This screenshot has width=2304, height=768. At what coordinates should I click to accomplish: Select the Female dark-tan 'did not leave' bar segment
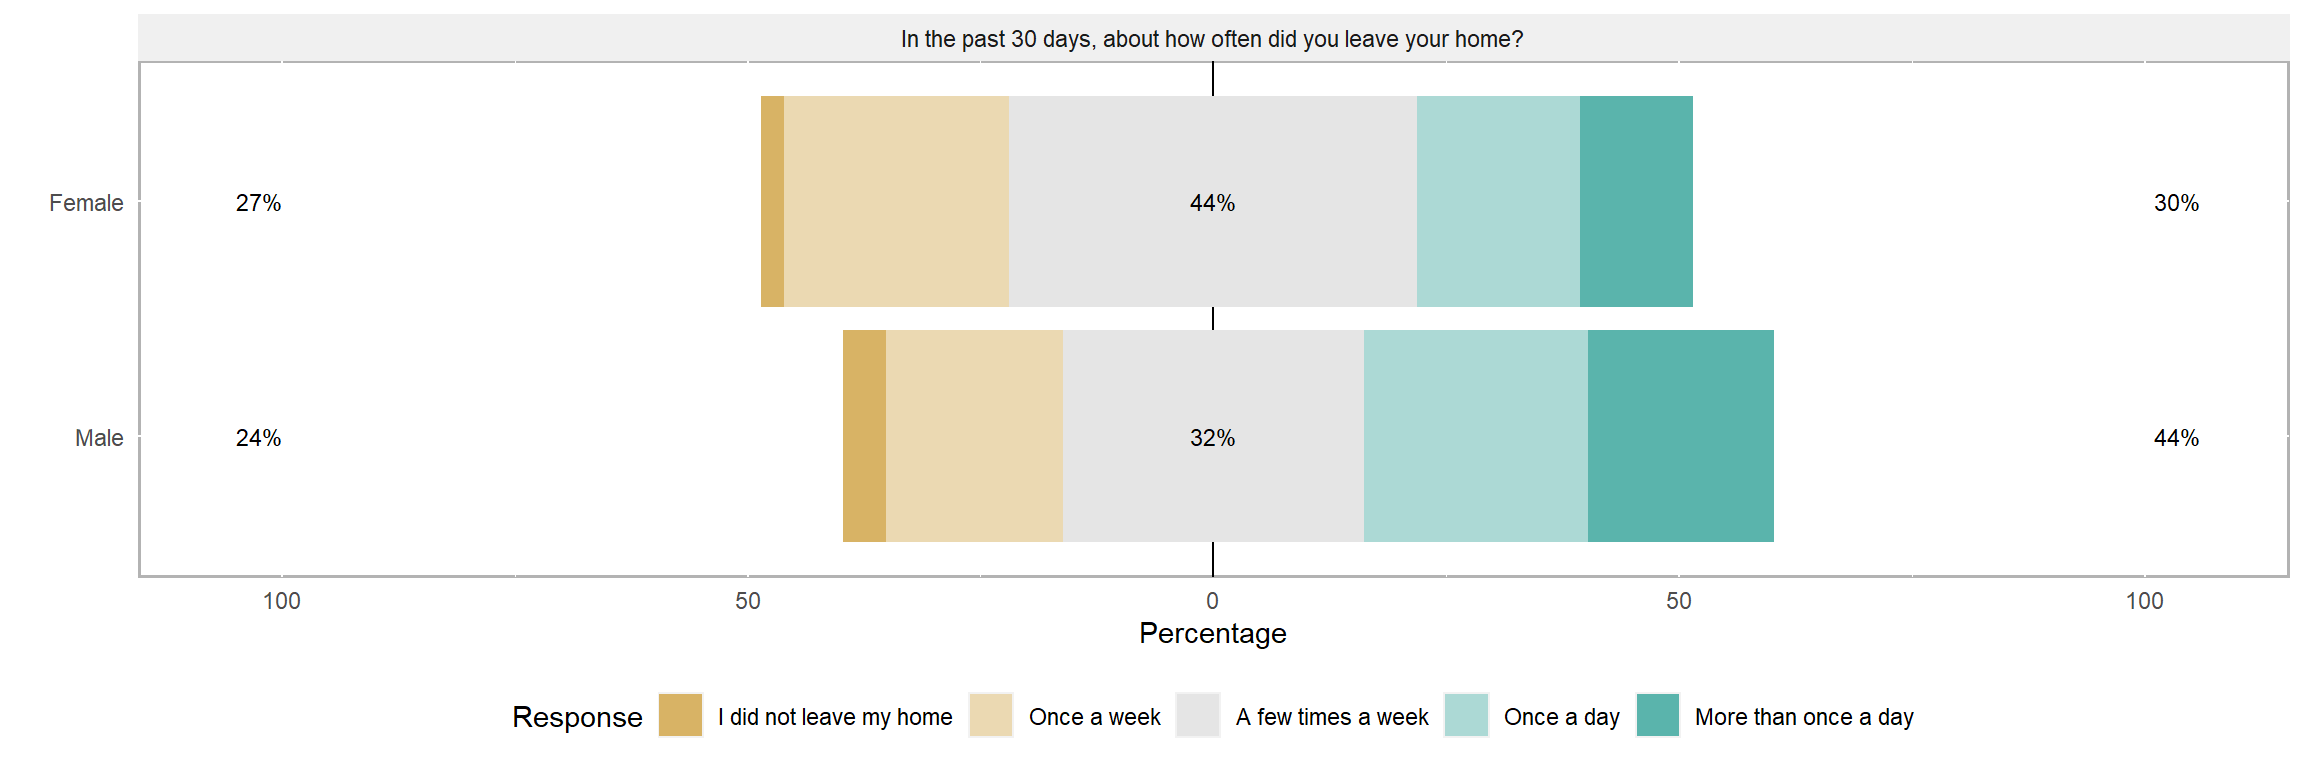772,201
